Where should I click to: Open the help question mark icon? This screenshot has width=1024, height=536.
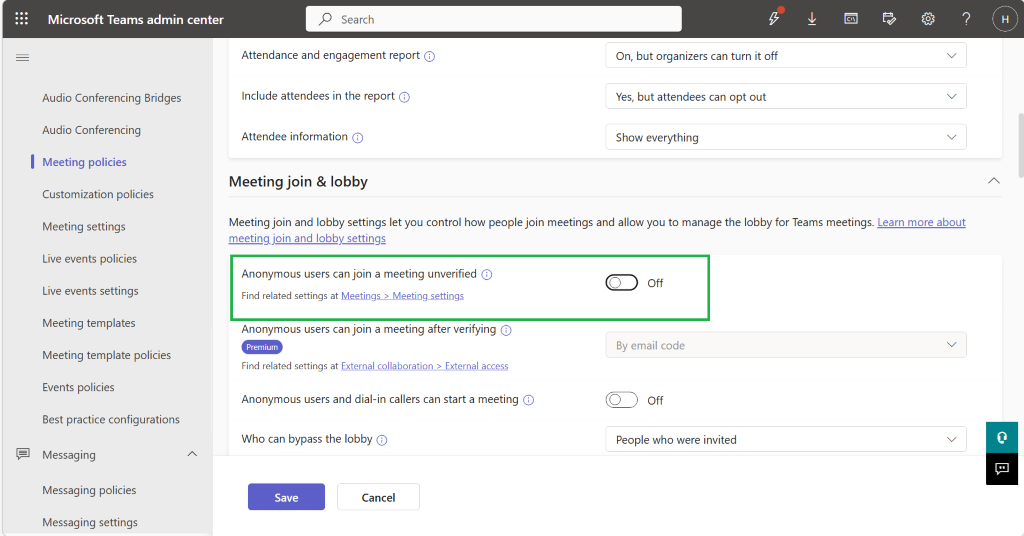[966, 19]
